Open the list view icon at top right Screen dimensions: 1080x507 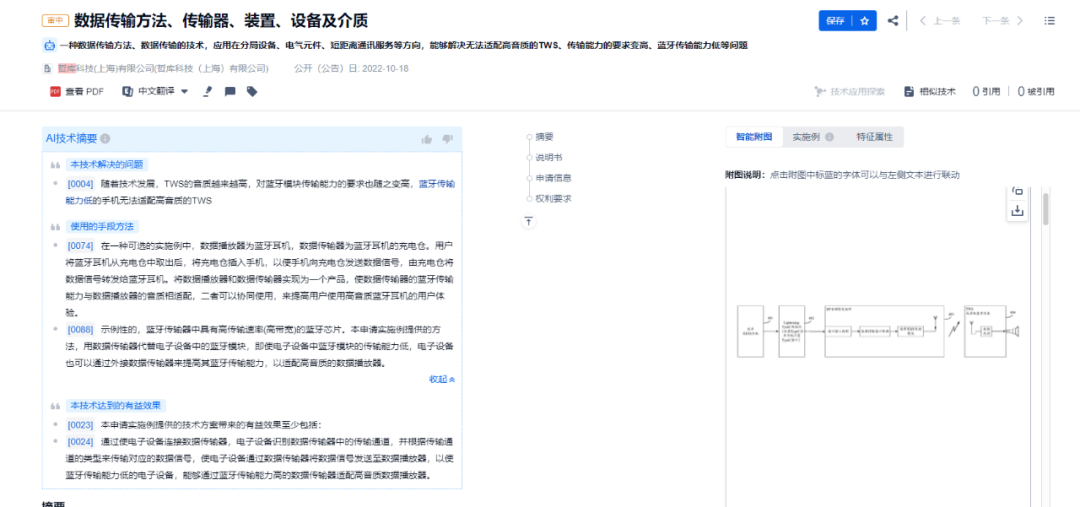[1050, 21]
